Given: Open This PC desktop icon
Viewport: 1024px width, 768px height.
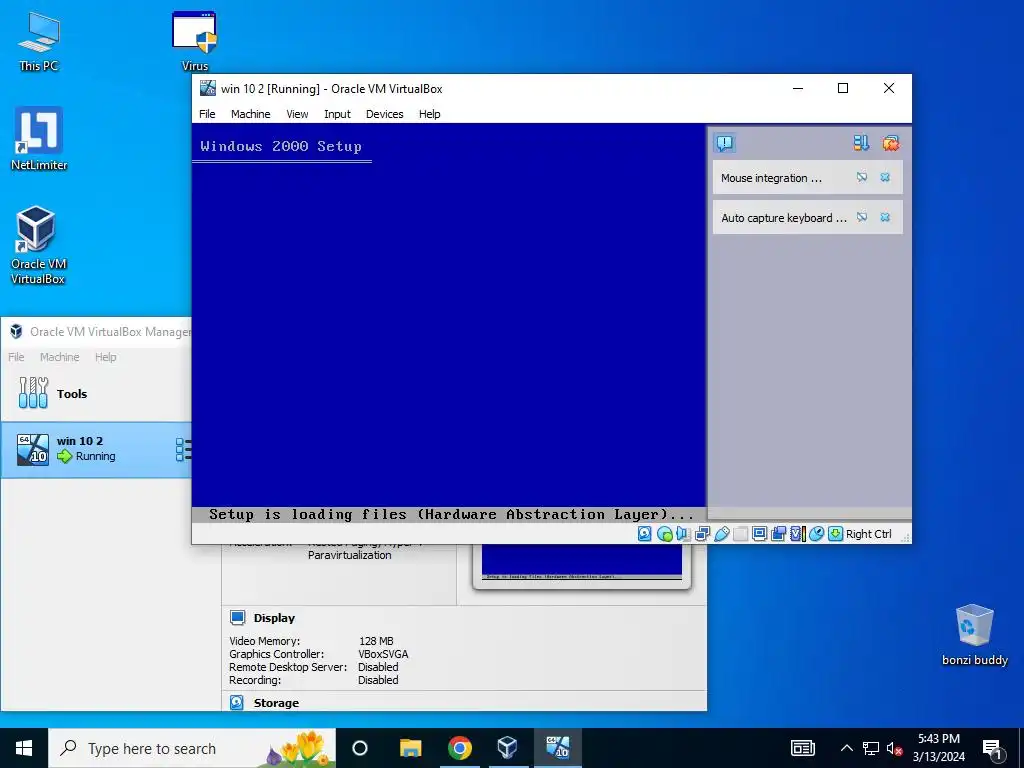Looking at the screenshot, I should point(39,41).
